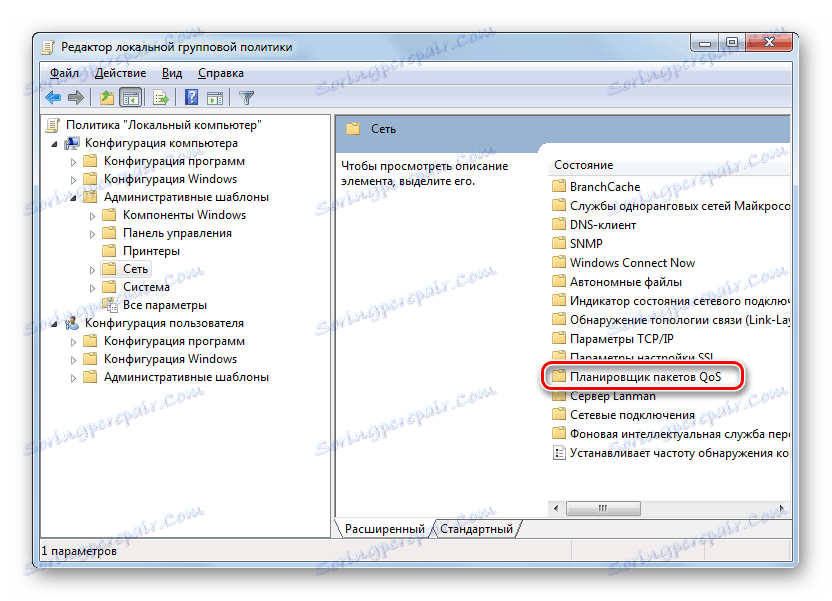Close the Group Policy Editor window

pyautogui.click(x=769, y=42)
